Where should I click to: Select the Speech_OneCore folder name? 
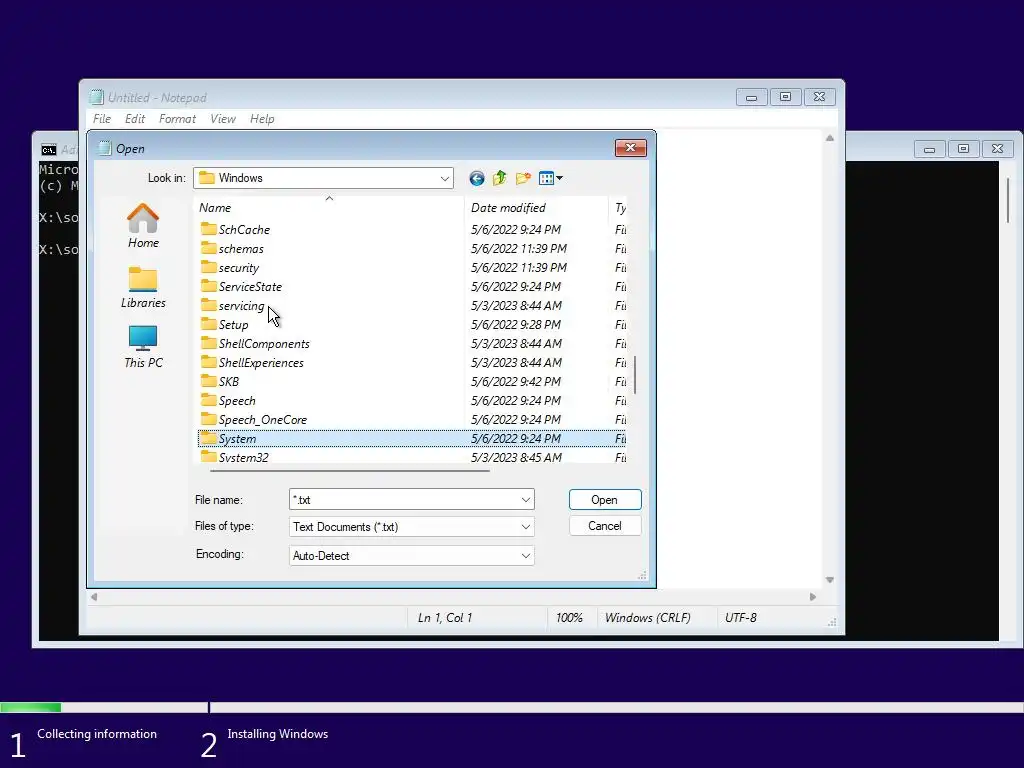(263, 419)
